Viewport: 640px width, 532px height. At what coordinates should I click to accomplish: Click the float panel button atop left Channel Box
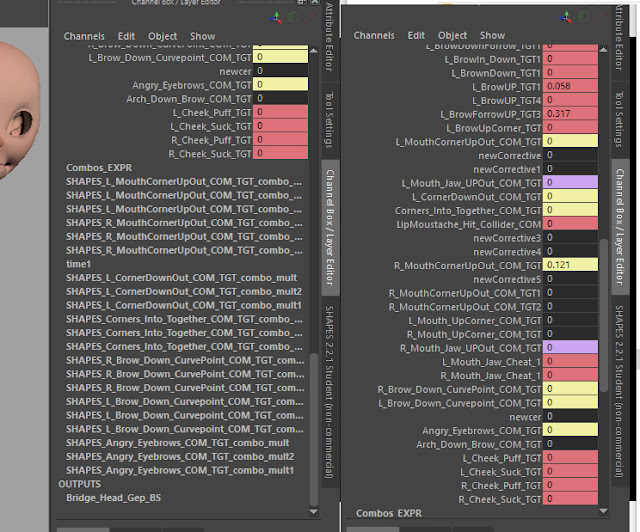[302, 2]
